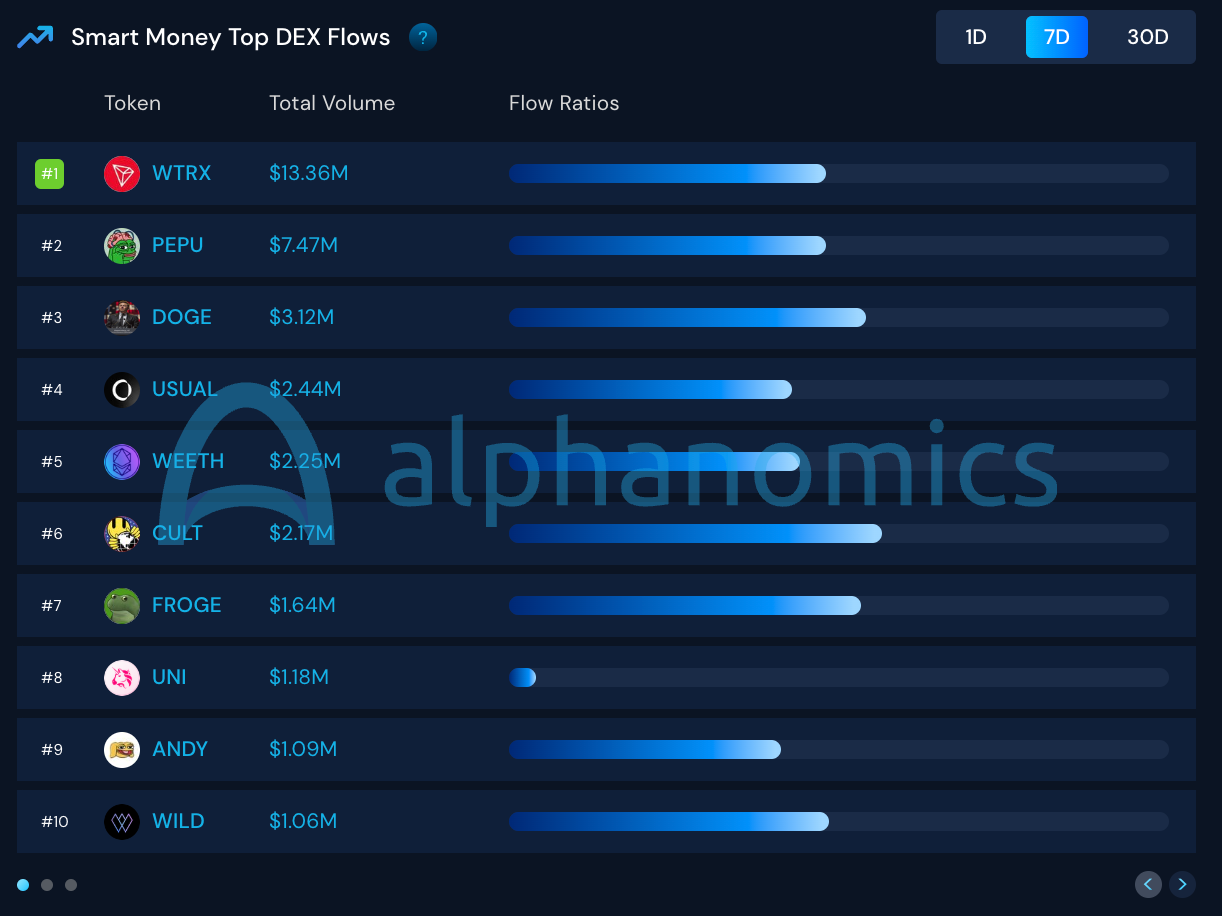
Task: Open the USUAL token link
Action: click(185, 389)
